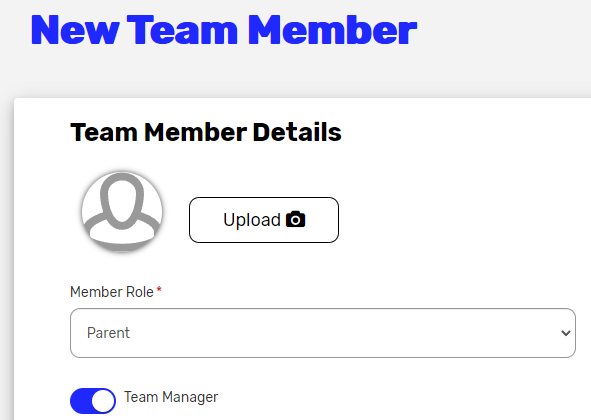Click the blue word Member in page title

[x=332, y=30]
